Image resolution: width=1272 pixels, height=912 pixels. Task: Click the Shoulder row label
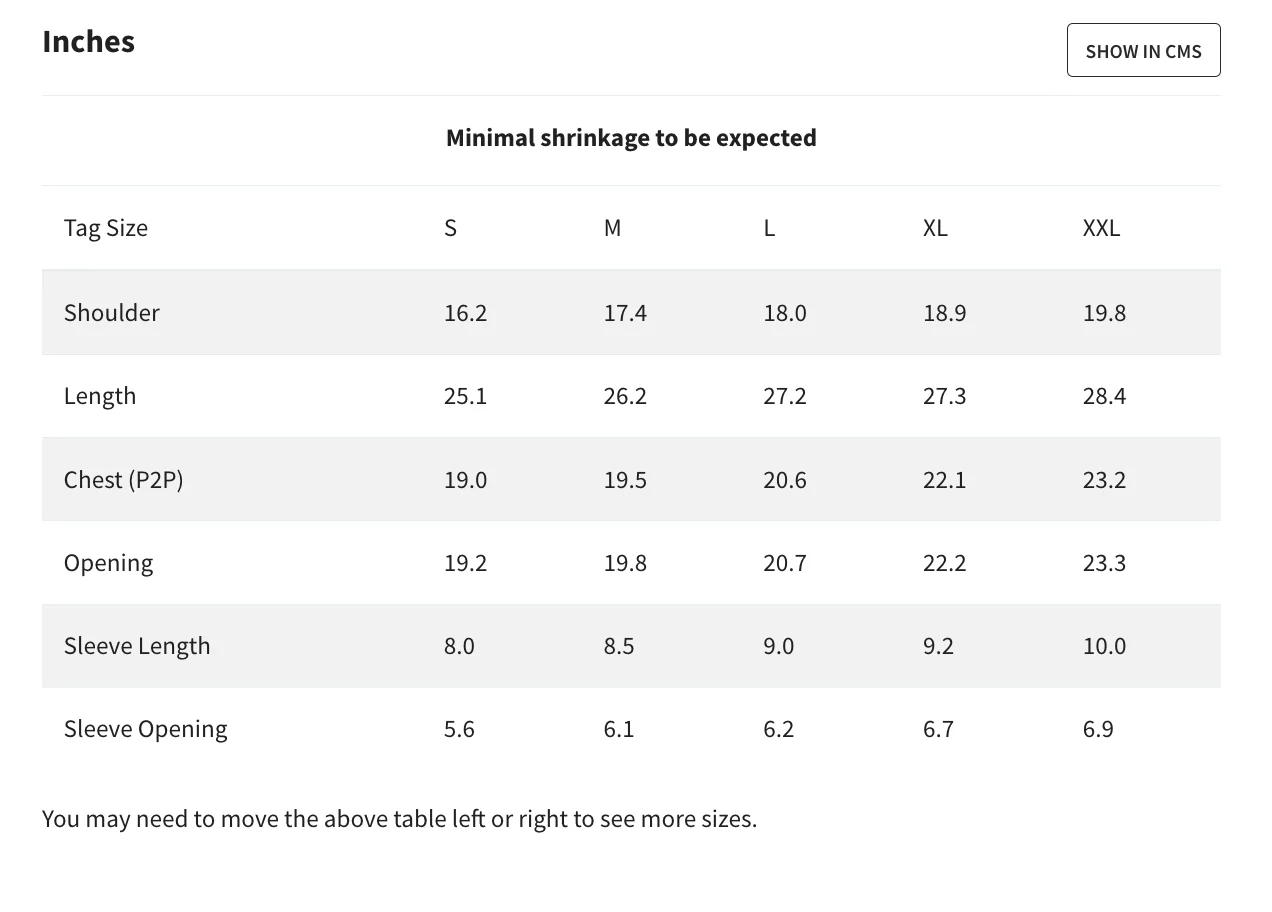[x=112, y=312]
